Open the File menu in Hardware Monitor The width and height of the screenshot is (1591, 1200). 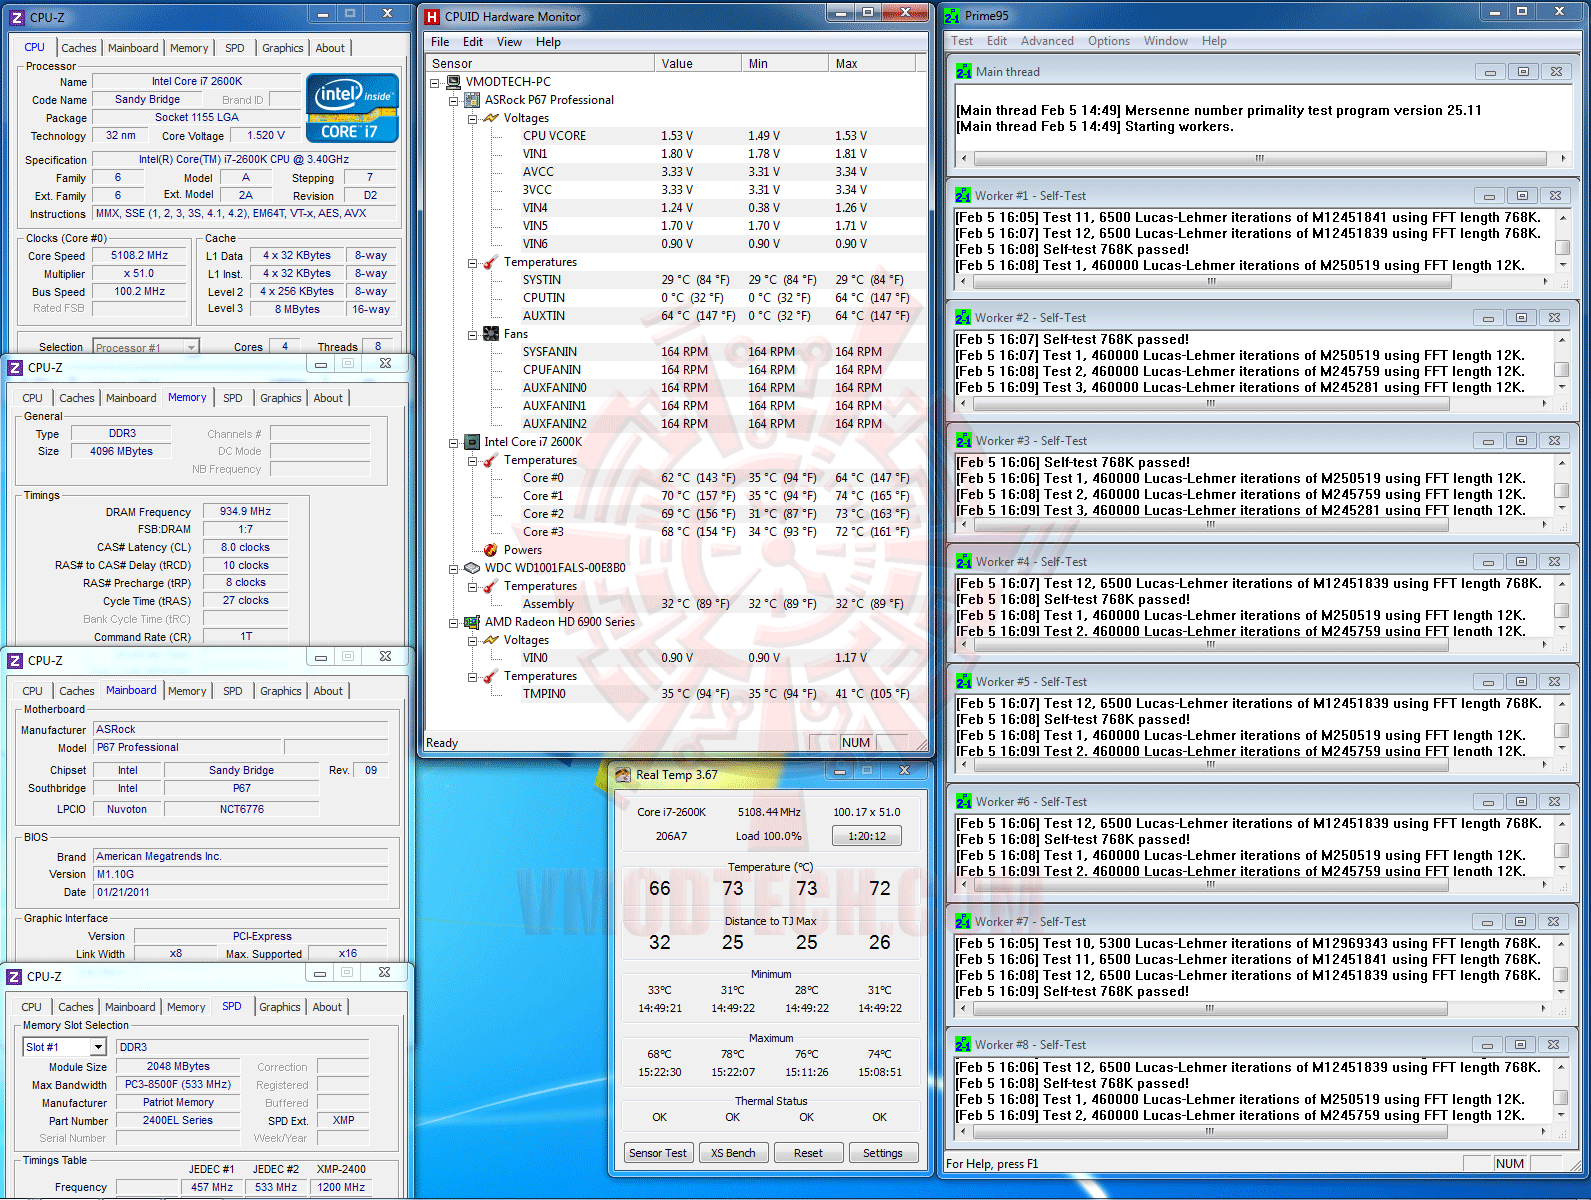[440, 42]
